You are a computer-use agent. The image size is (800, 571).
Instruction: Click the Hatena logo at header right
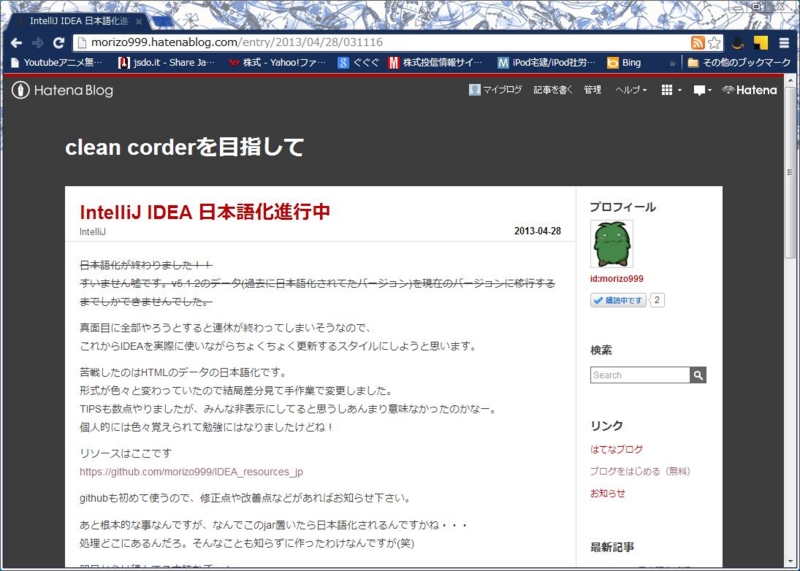749,90
